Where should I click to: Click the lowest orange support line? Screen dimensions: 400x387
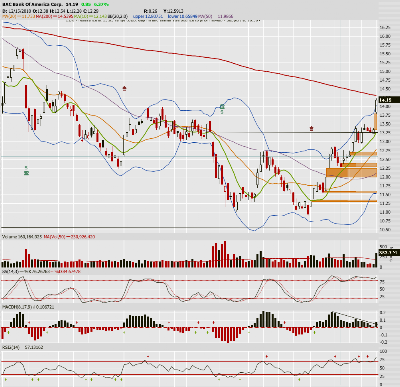coord(344,201)
